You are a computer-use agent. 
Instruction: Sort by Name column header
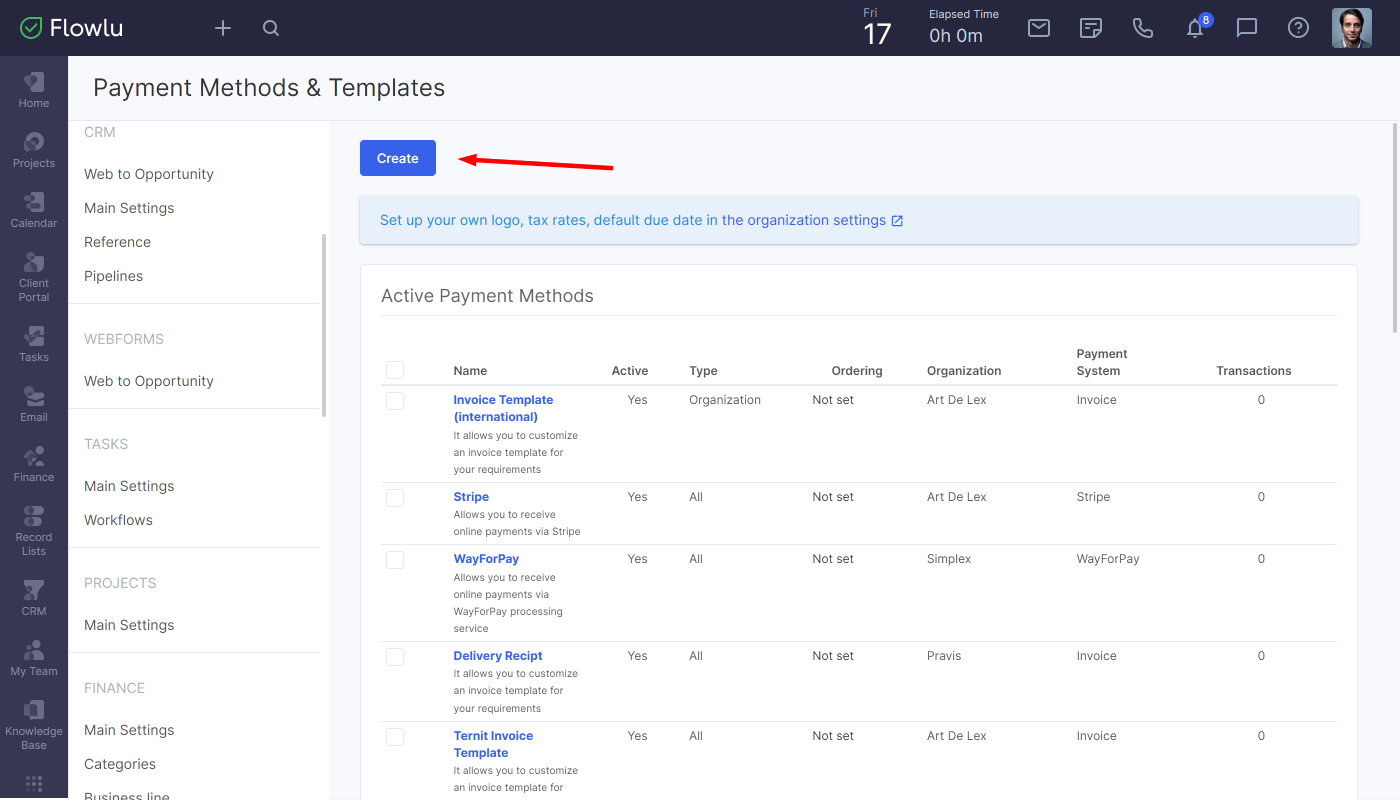click(x=470, y=371)
